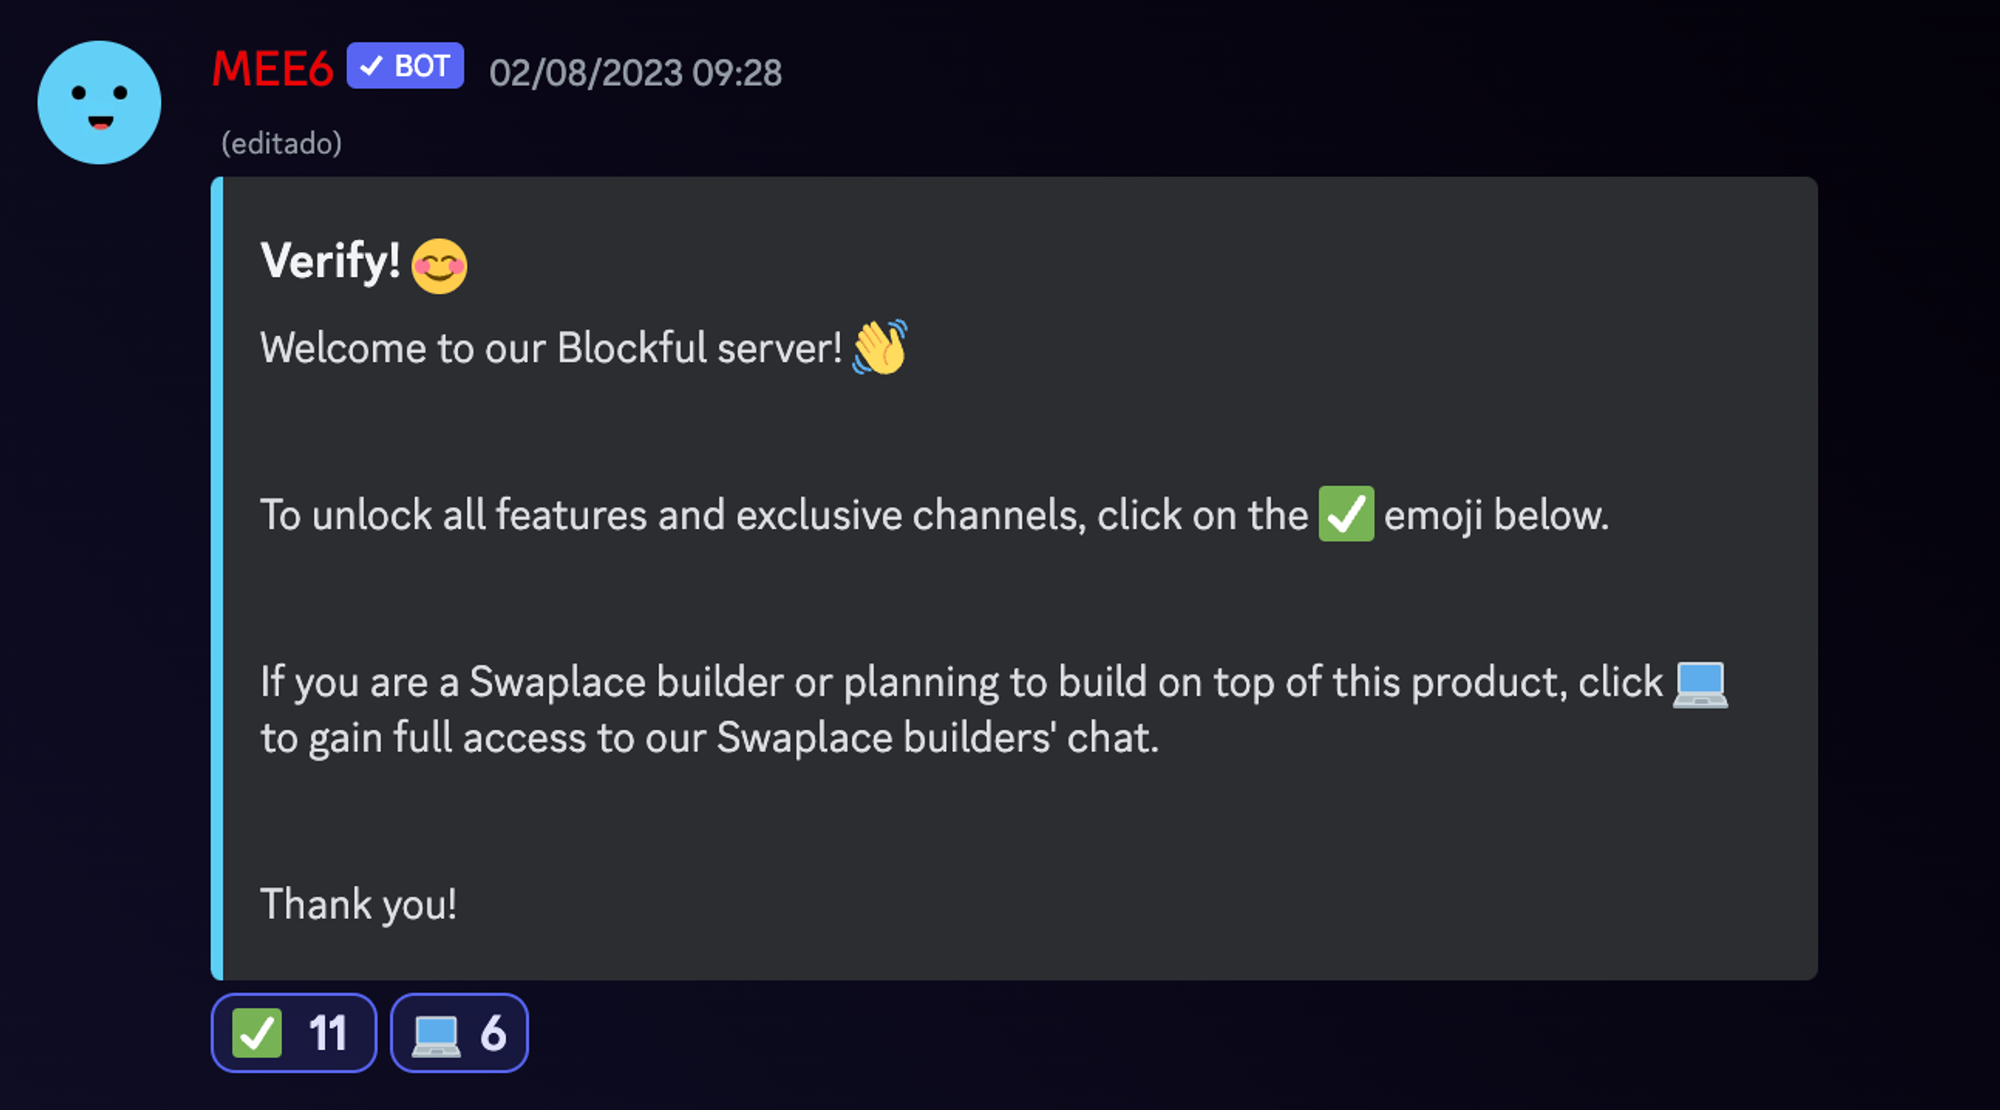Click the laptop emoji in the message text

1700,685
